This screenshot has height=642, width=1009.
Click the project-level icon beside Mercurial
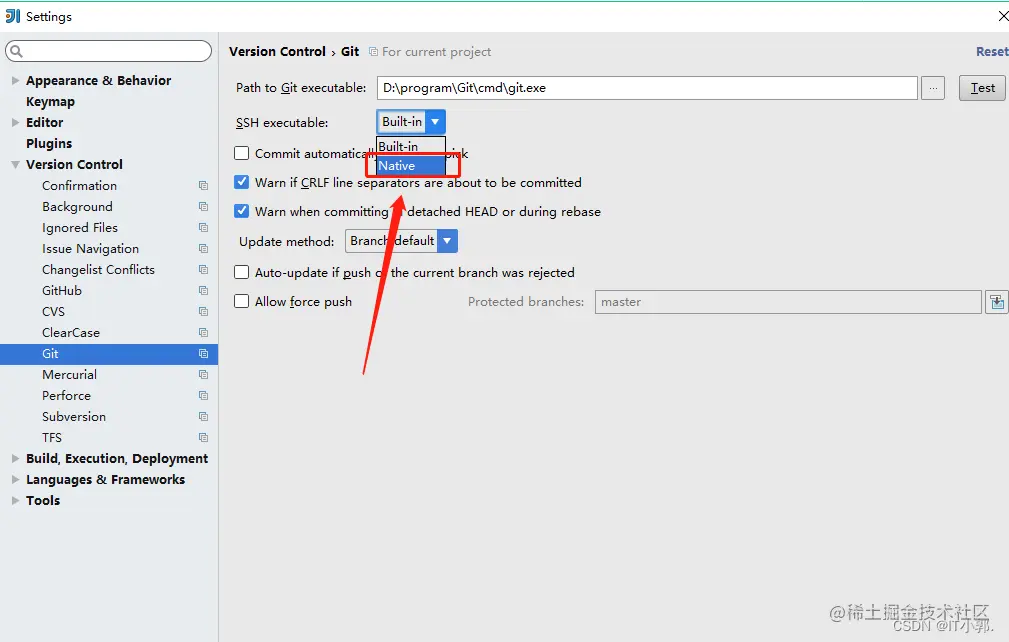(203, 374)
